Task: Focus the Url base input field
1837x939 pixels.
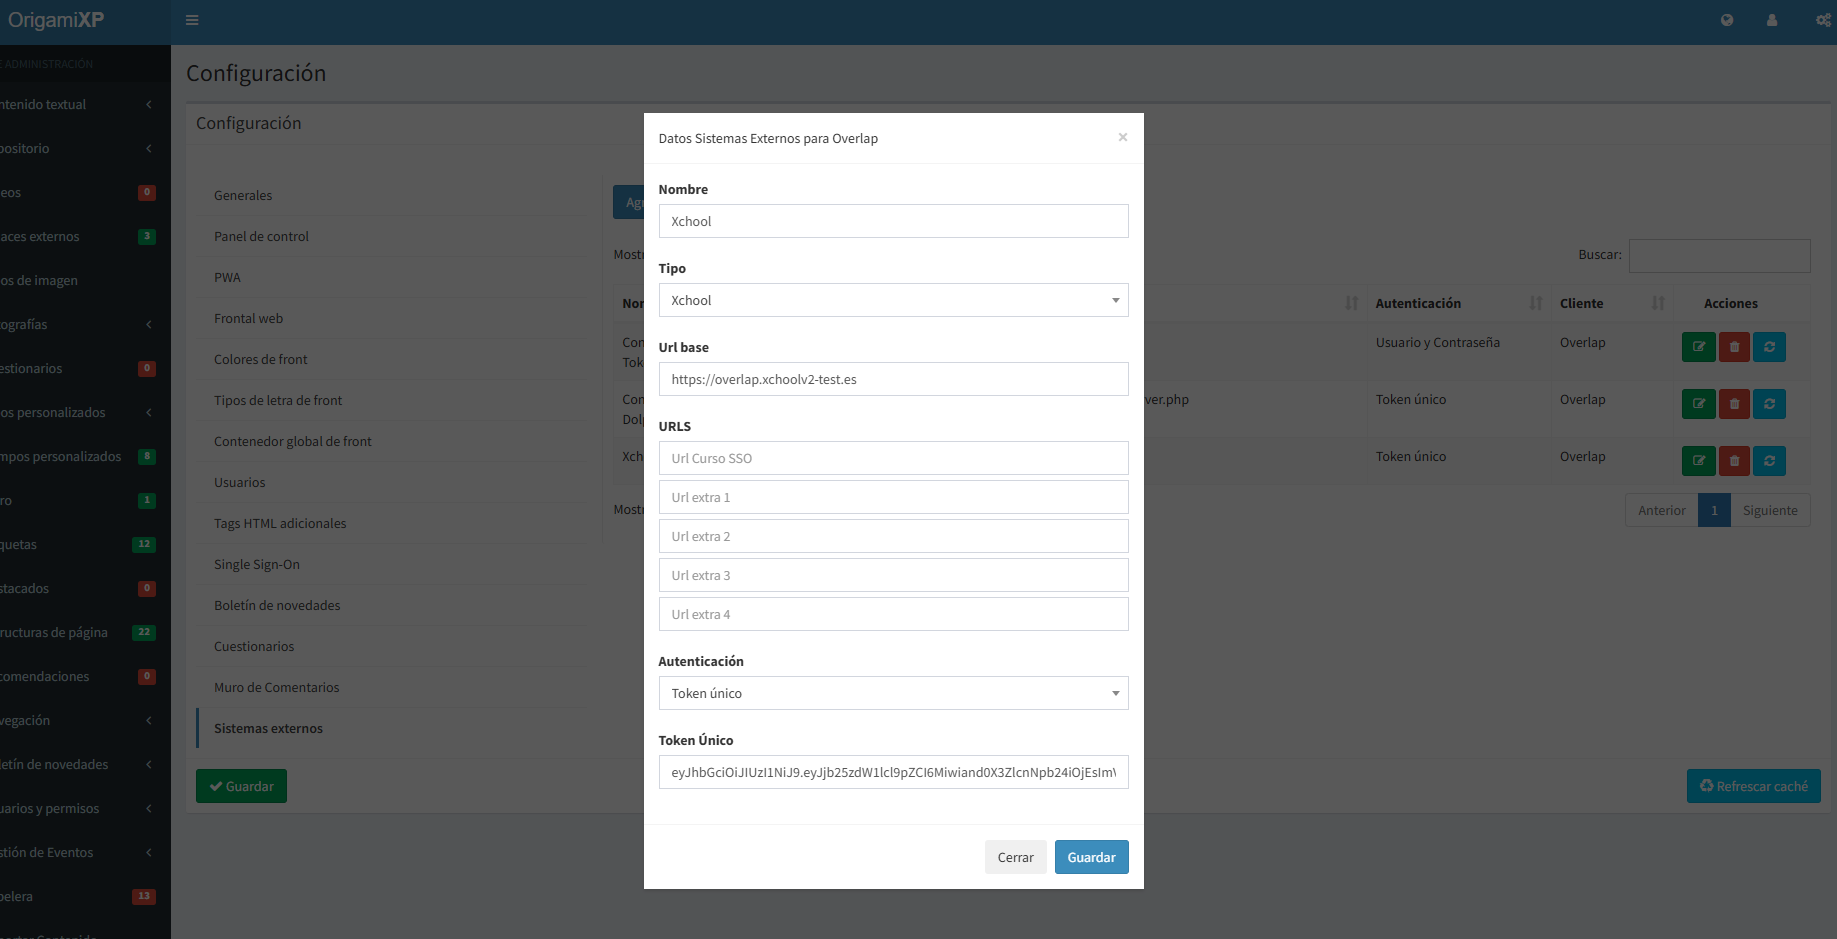Action: [893, 379]
